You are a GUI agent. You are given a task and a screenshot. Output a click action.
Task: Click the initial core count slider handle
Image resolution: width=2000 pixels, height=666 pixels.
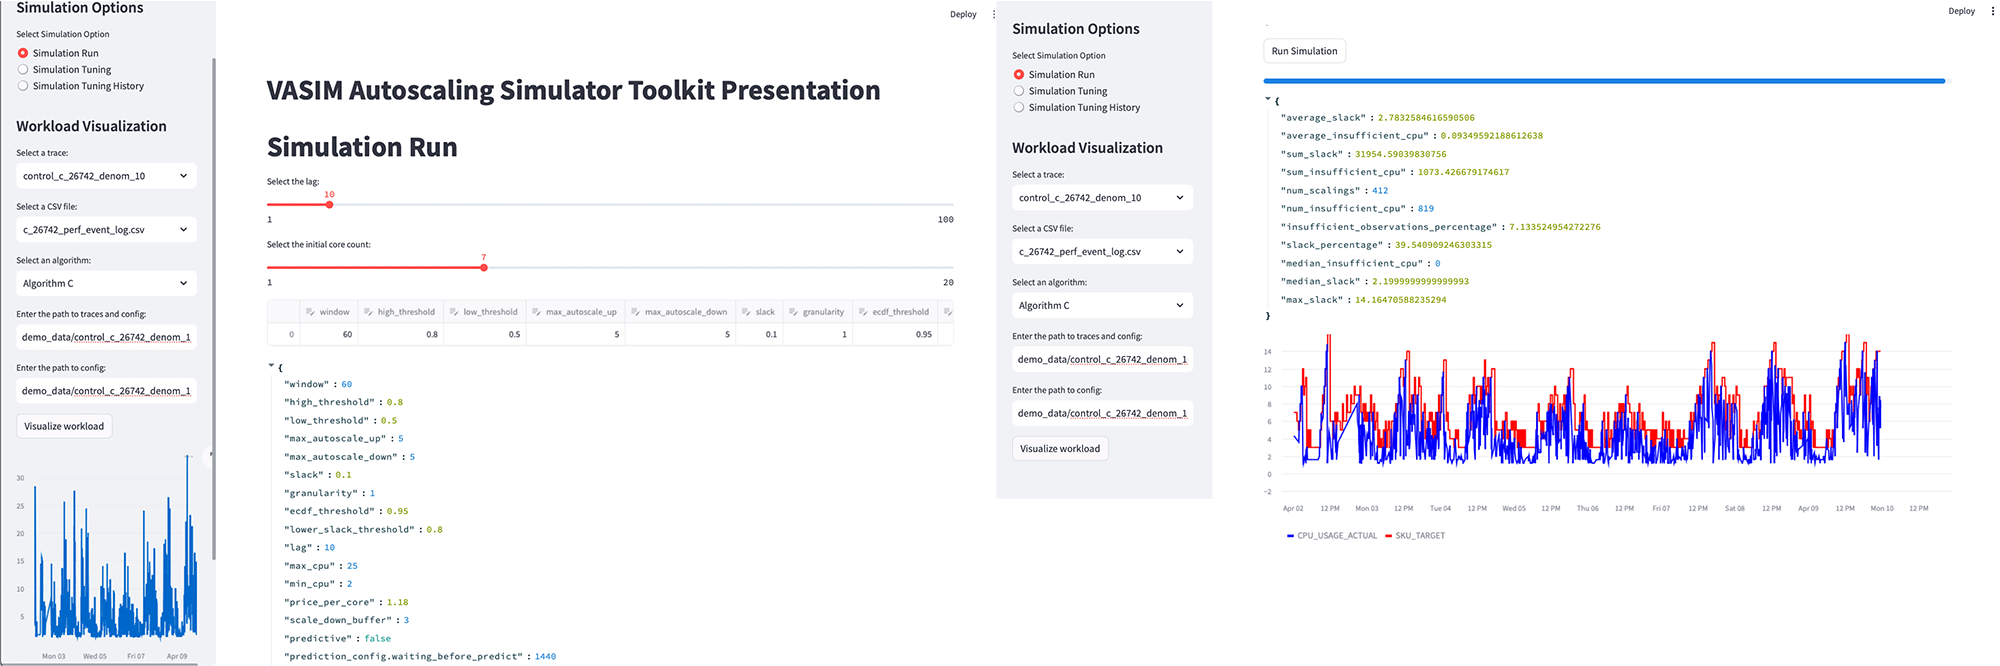point(484,268)
